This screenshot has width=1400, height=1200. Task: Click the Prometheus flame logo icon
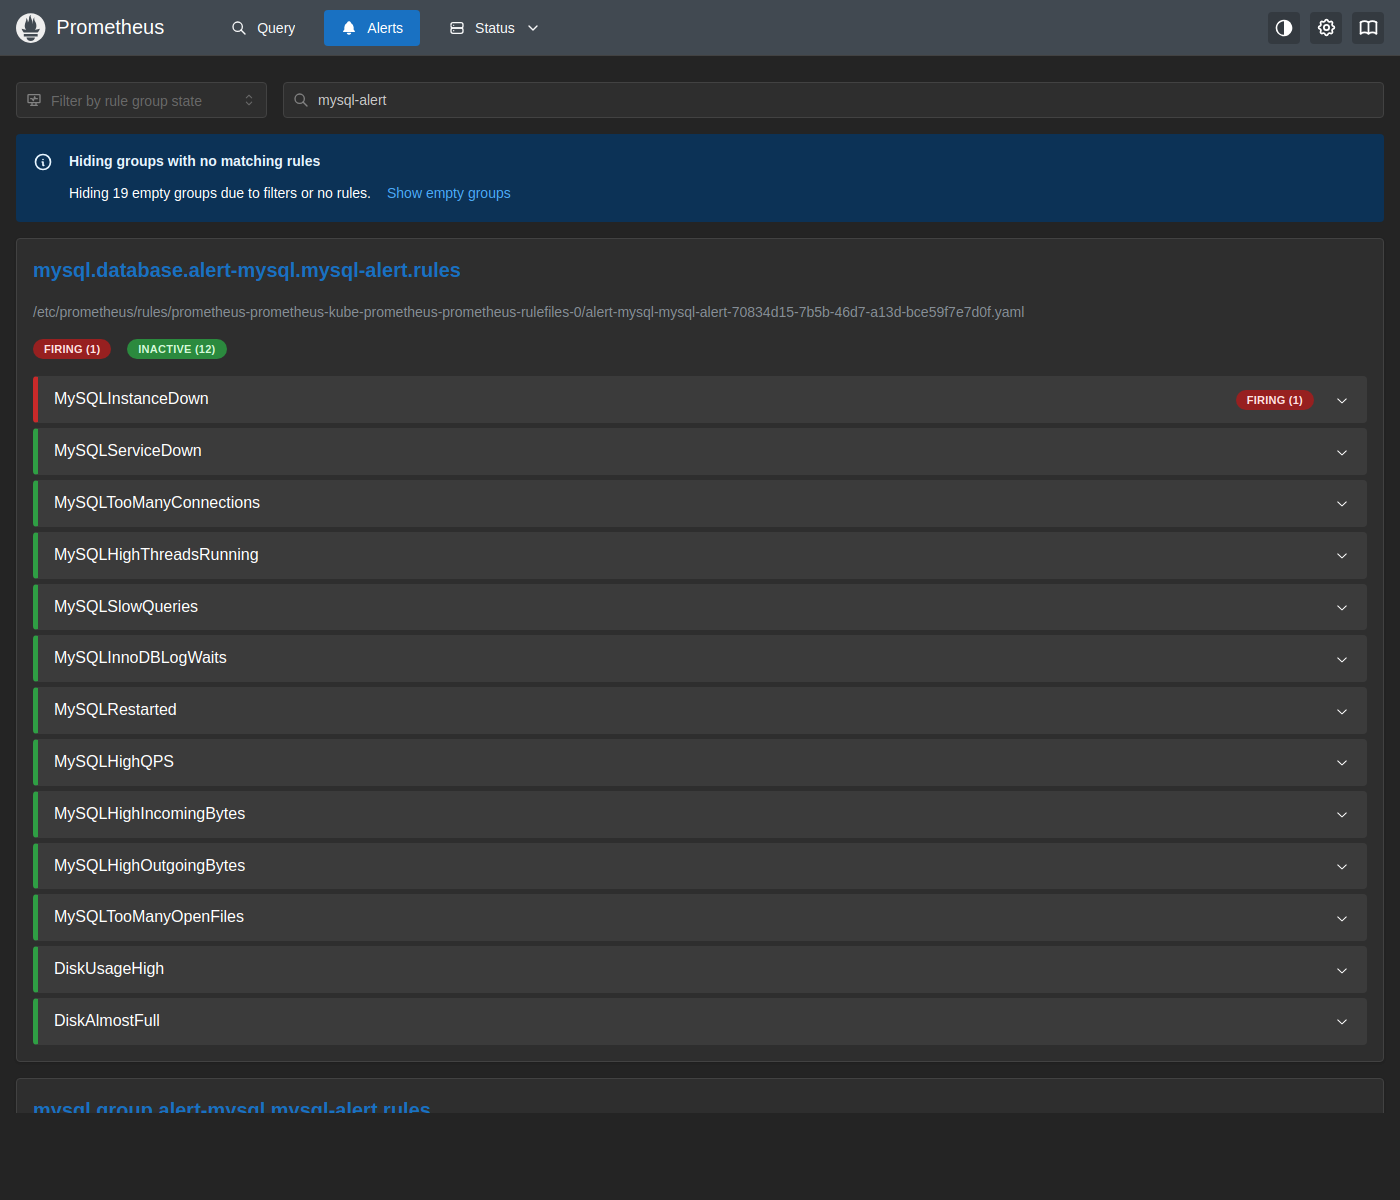click(31, 28)
